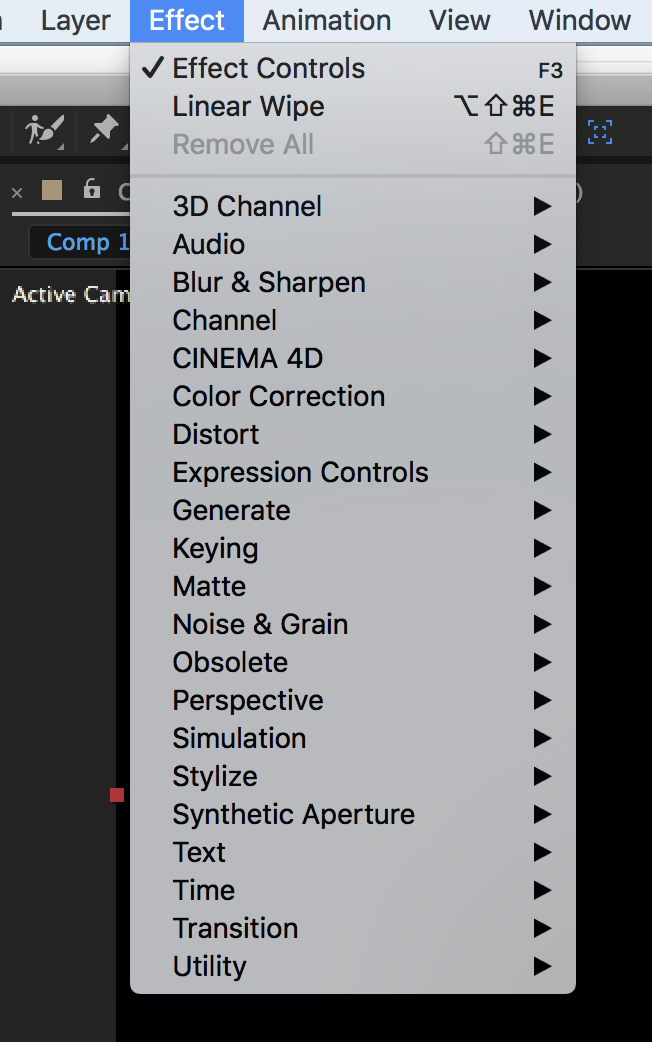Open the Stylize effects submenu
652x1042 pixels.
pyautogui.click(x=215, y=777)
